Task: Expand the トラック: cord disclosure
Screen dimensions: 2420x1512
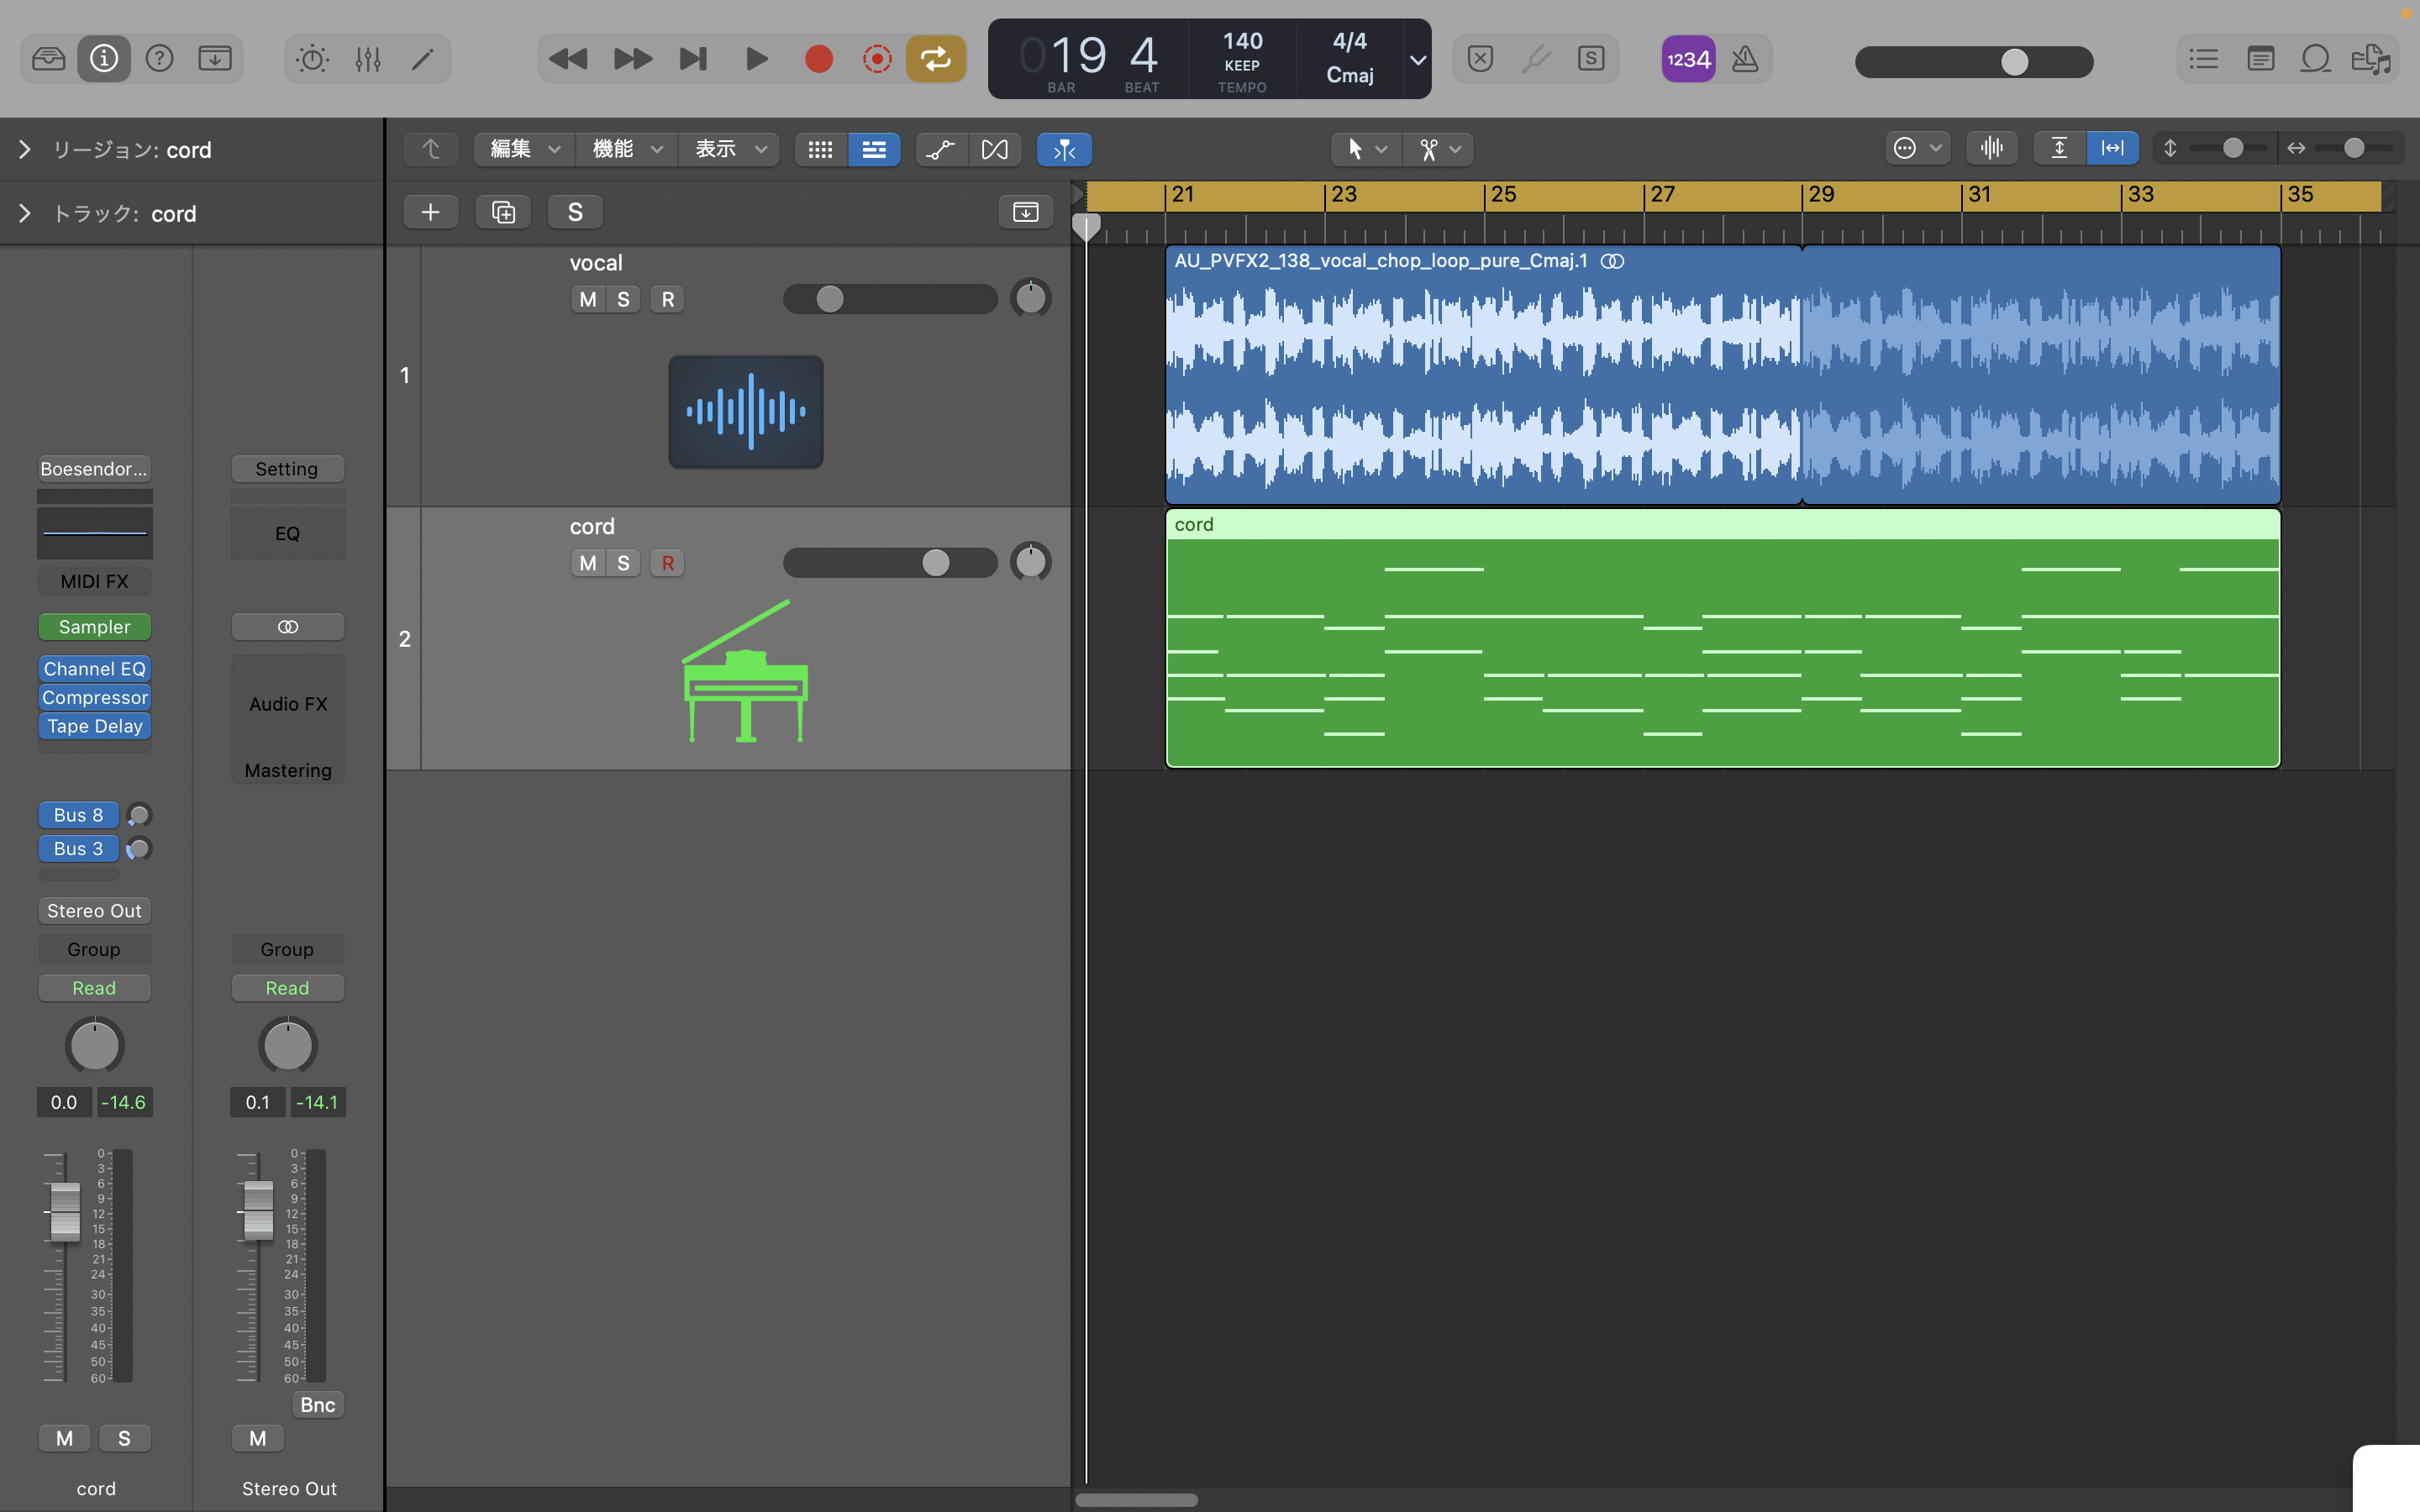Action: [x=25, y=214]
